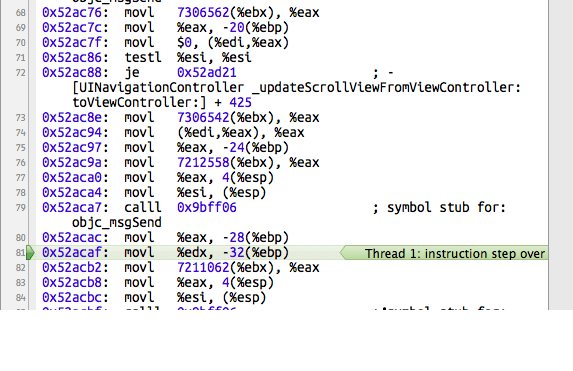573x371 pixels.
Task: Click 'objc_msgSend' text below line 79
Action: click(117, 223)
